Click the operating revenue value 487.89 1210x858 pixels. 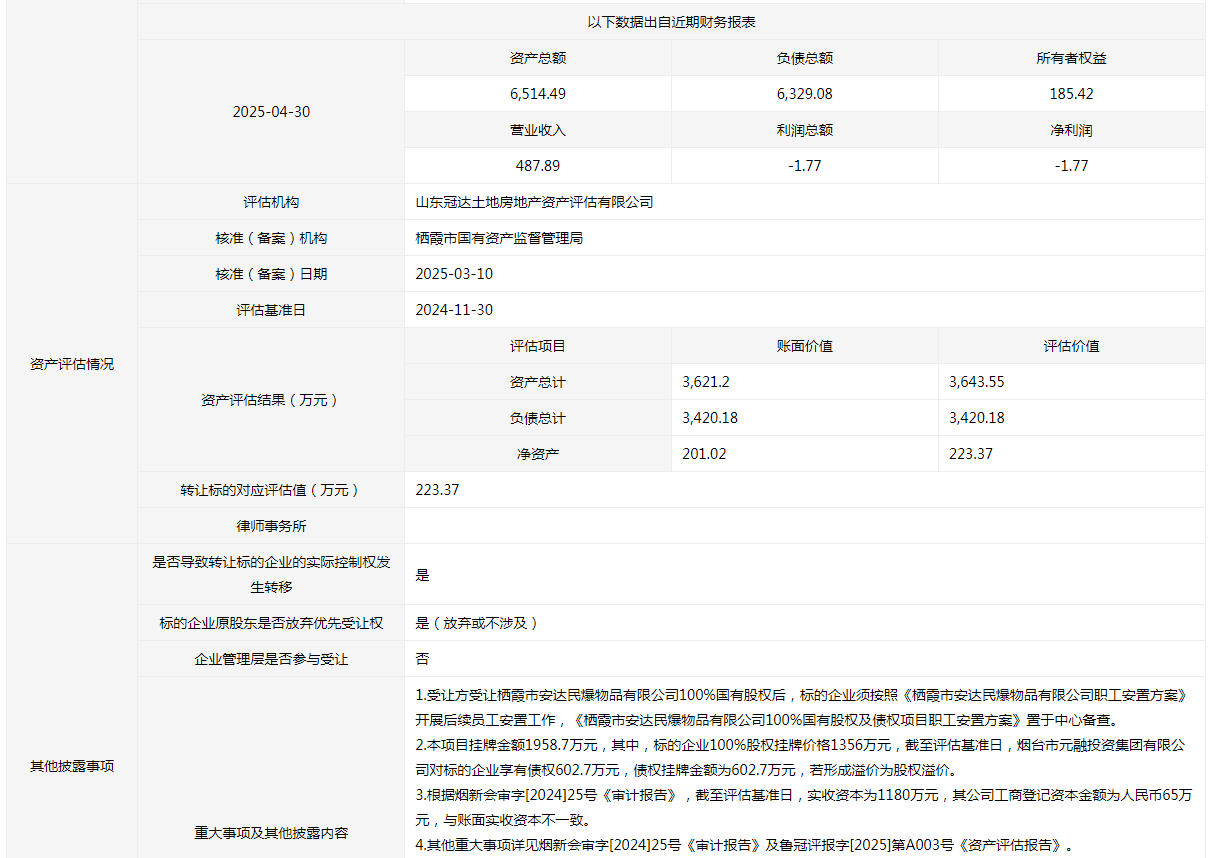pyautogui.click(x=538, y=166)
